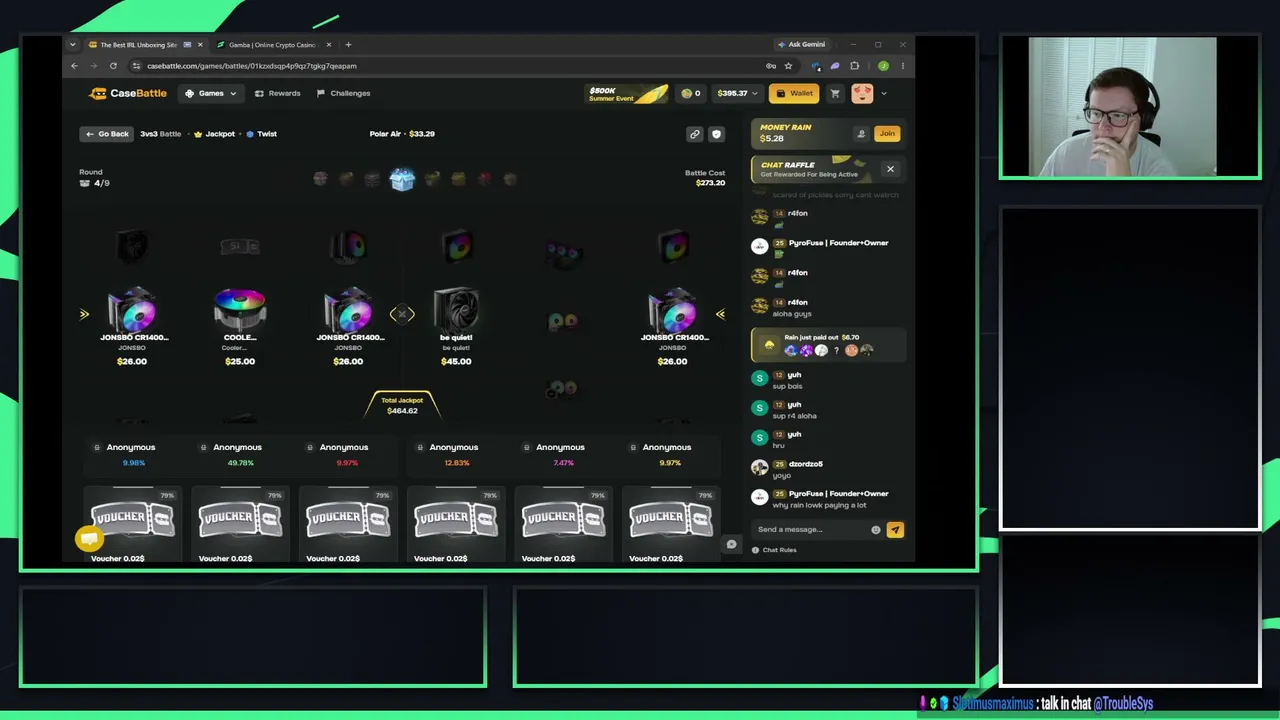Click Anonymous player with 49.78% chance
Image resolution: width=1280 pixels, height=720 pixels.
(x=237, y=454)
